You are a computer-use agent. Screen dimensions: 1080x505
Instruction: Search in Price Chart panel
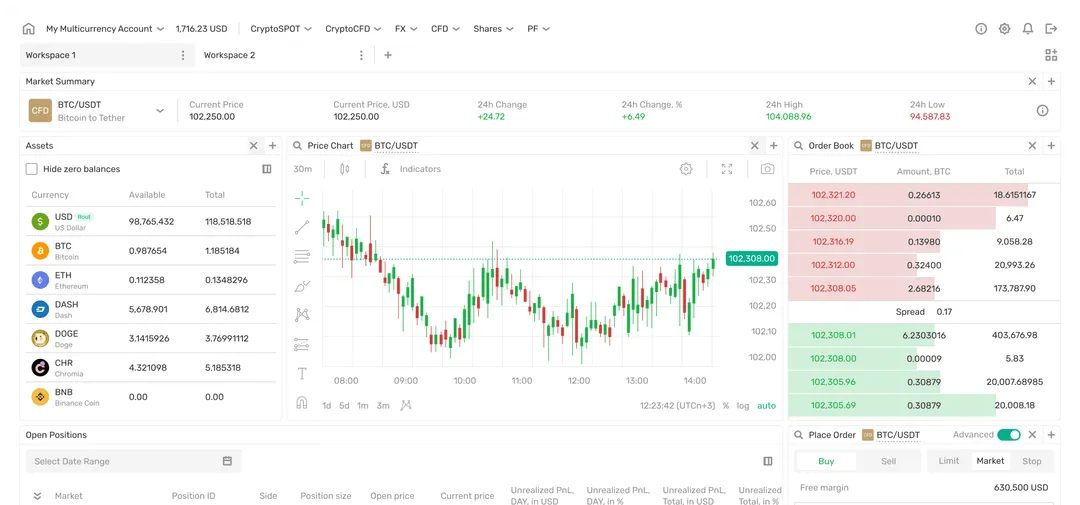coord(298,145)
